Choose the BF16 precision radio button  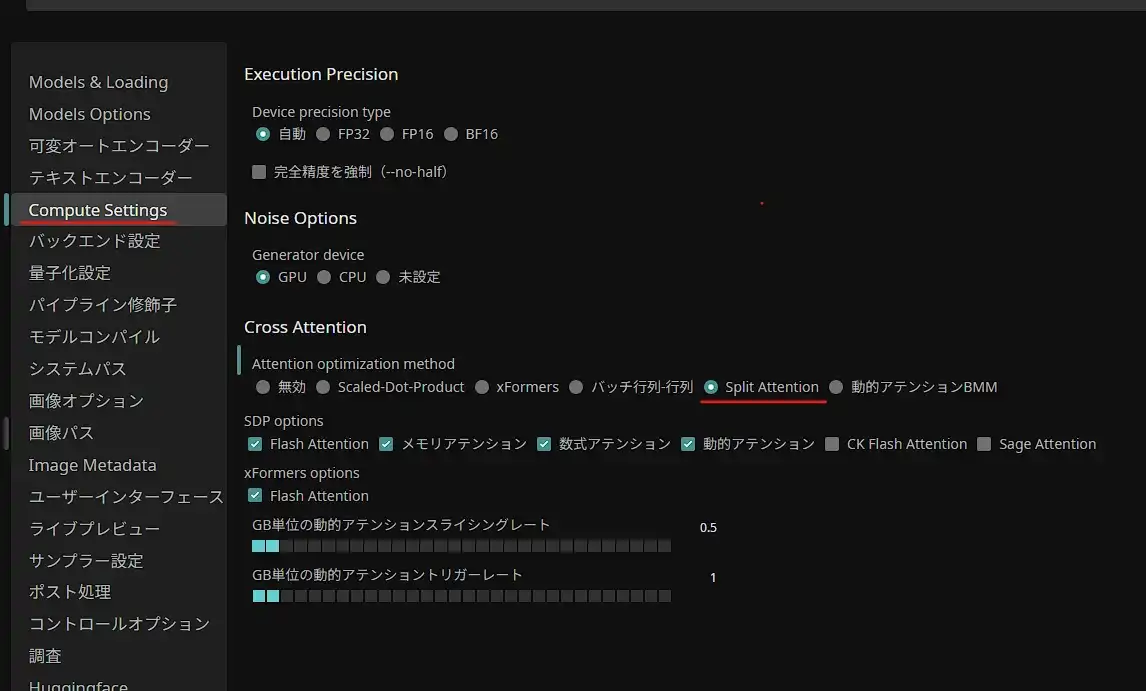click(x=451, y=134)
